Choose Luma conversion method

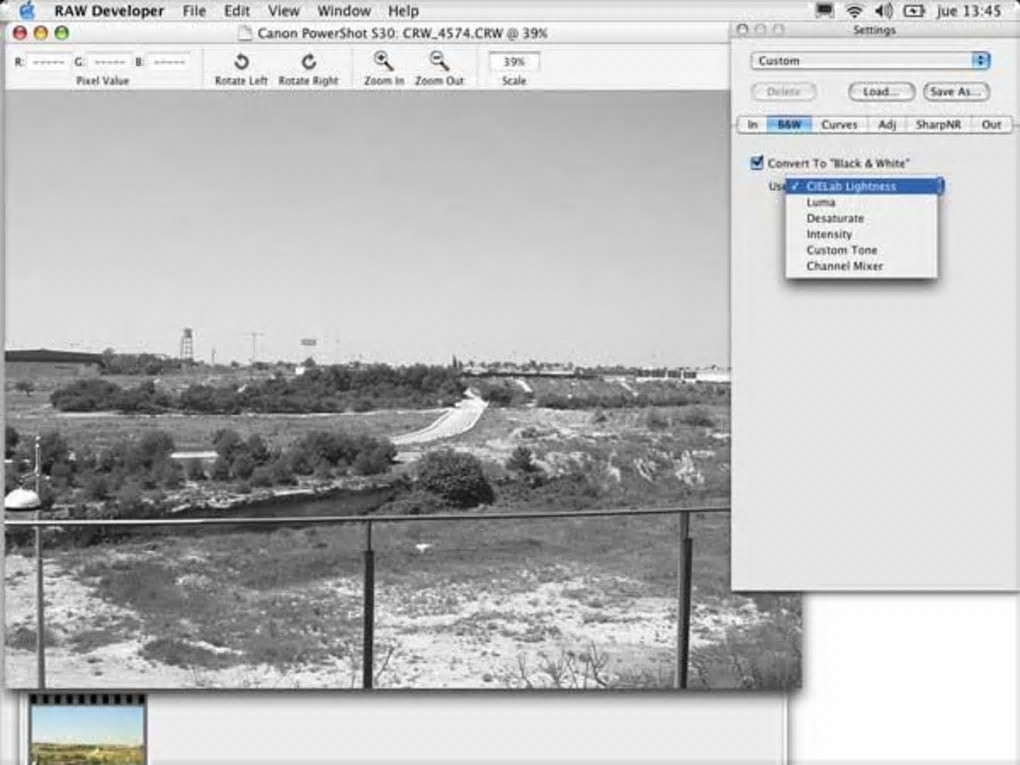coord(862,202)
